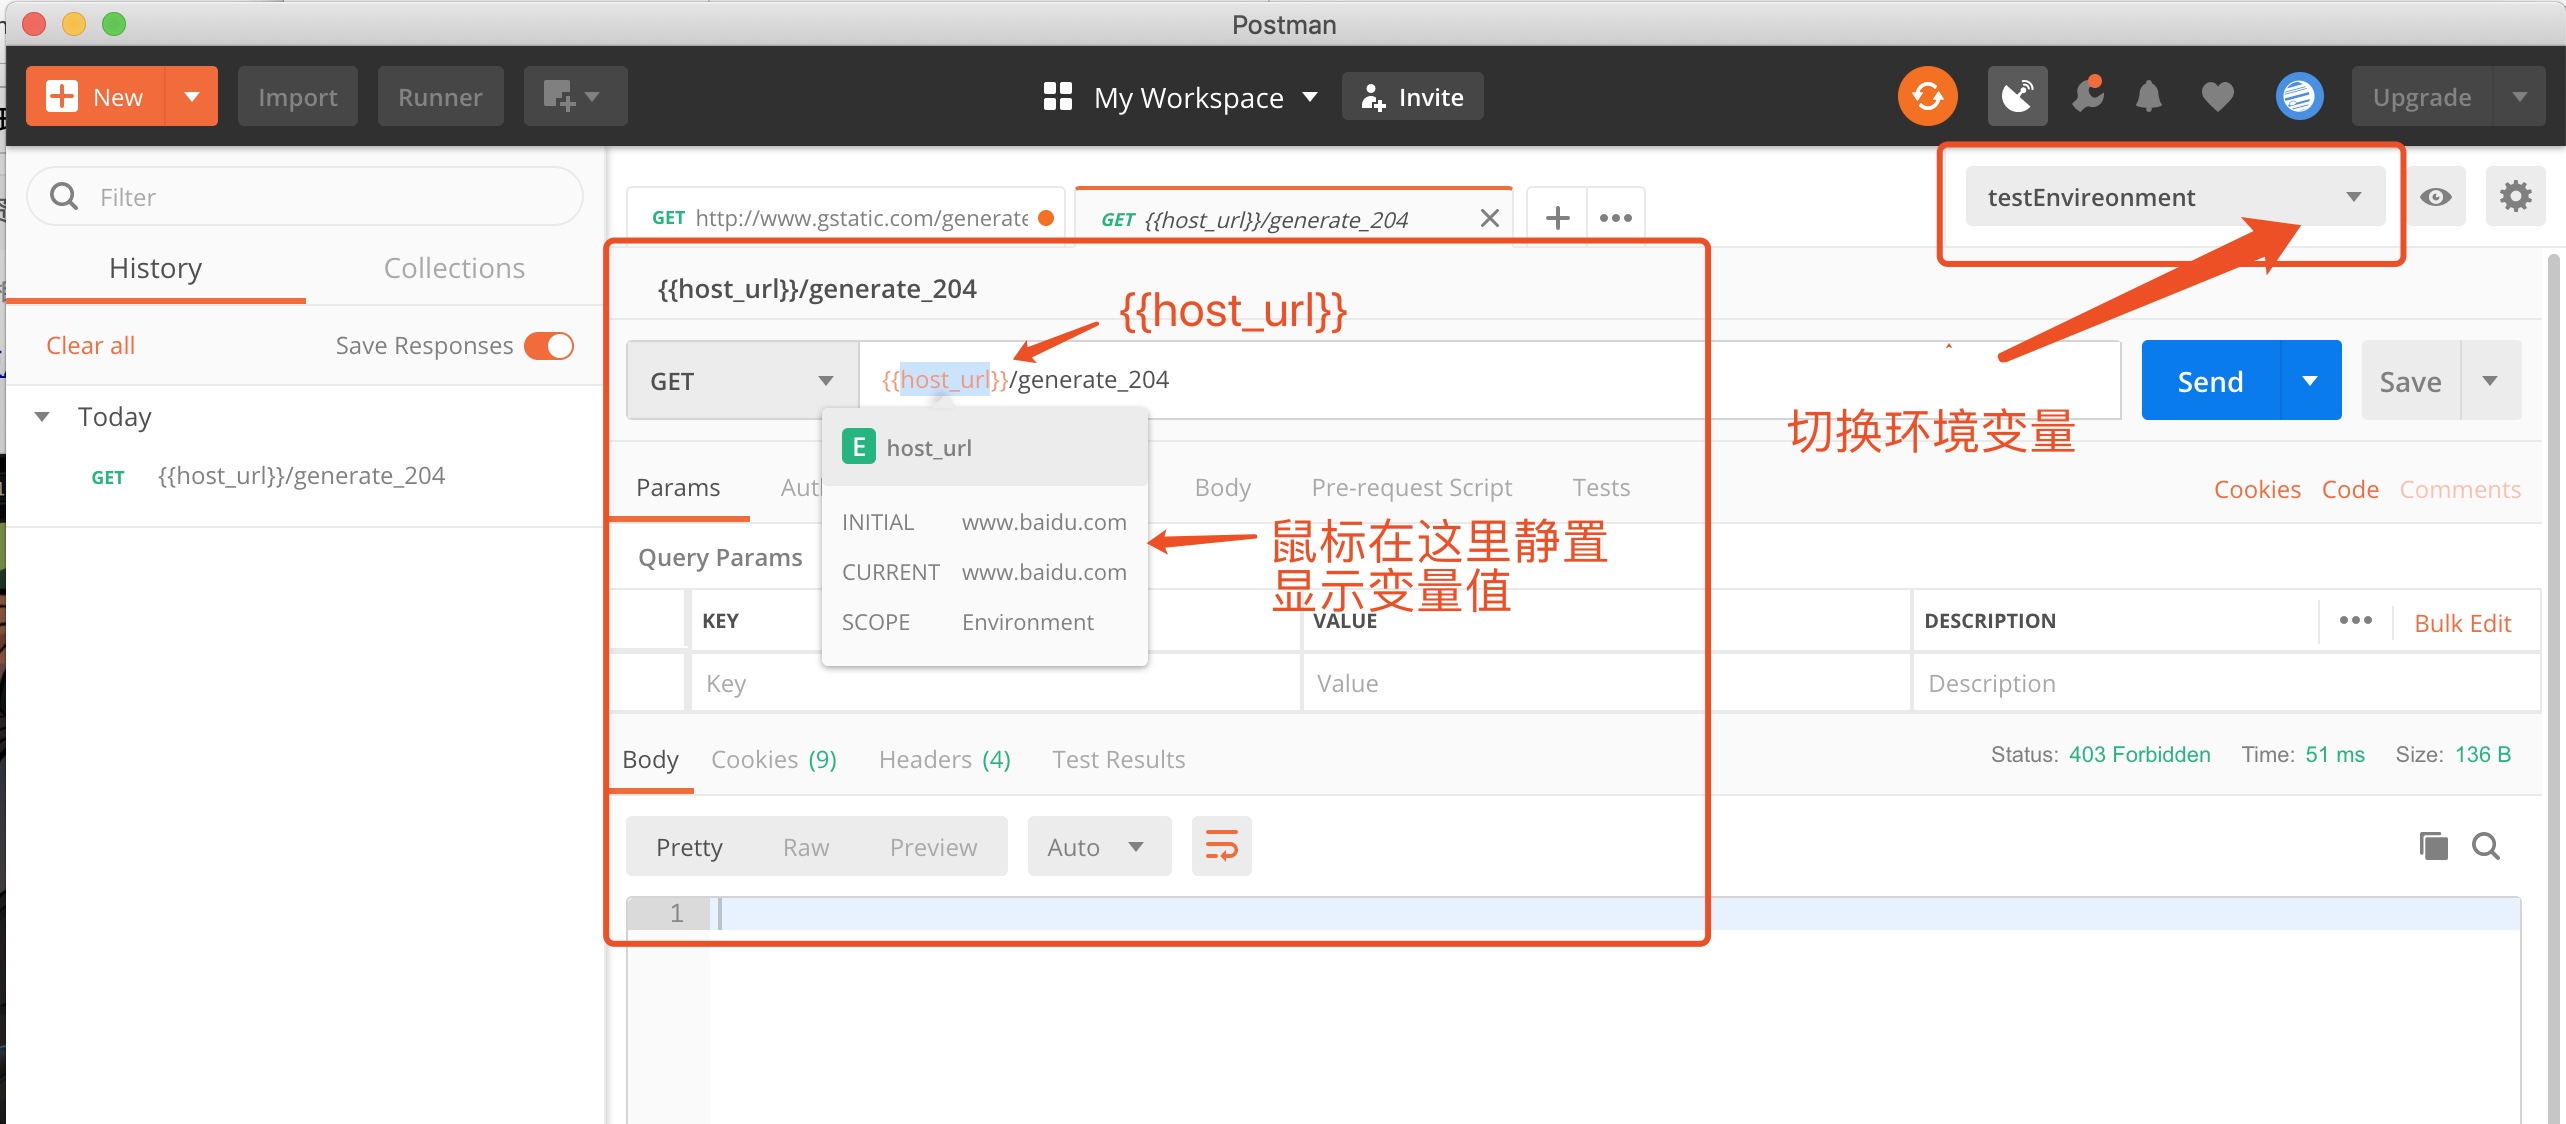The height and width of the screenshot is (1124, 2566).
Task: Click the Clear all link
Action: coord(90,345)
